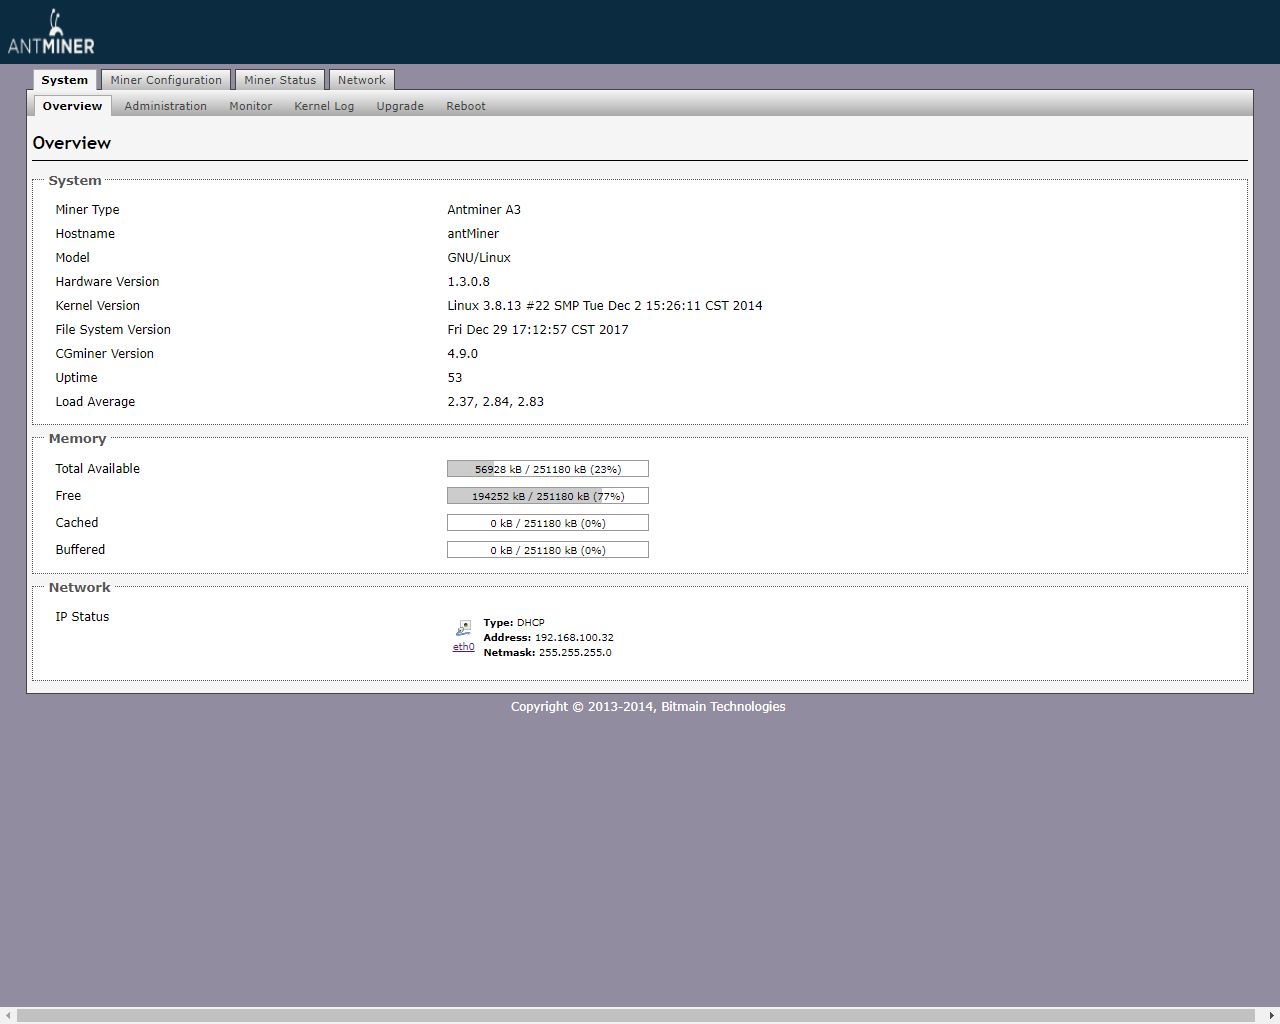The image size is (1280, 1024).
Task: Click the Load Average label
Action: click(95, 402)
